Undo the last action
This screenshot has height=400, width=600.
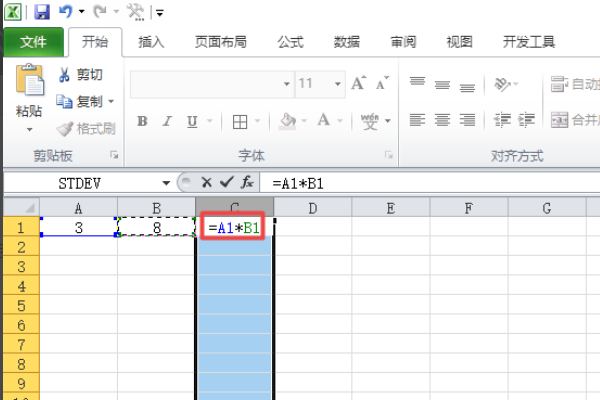point(65,12)
